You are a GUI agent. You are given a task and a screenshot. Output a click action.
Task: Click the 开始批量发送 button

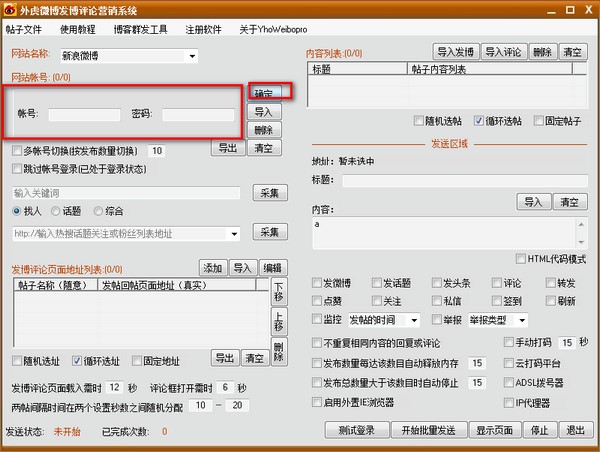(429, 430)
